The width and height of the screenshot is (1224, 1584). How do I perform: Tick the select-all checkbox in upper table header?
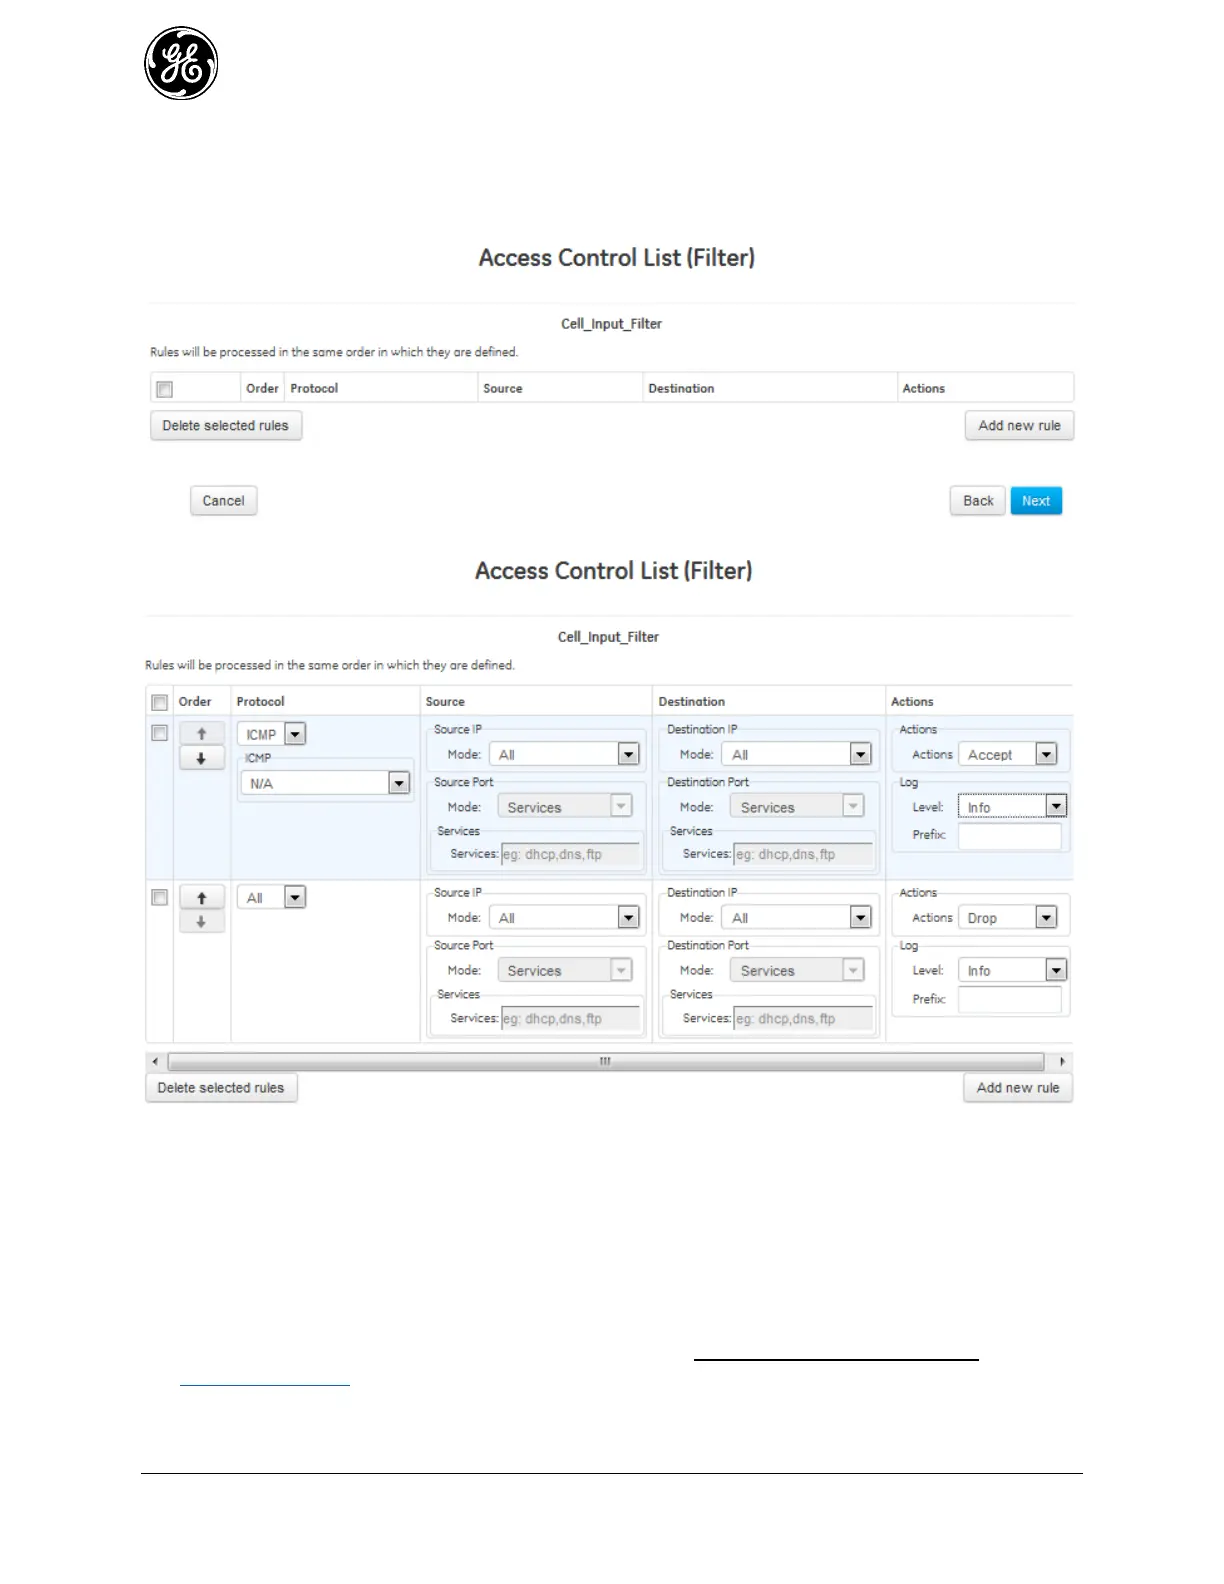tap(165, 389)
